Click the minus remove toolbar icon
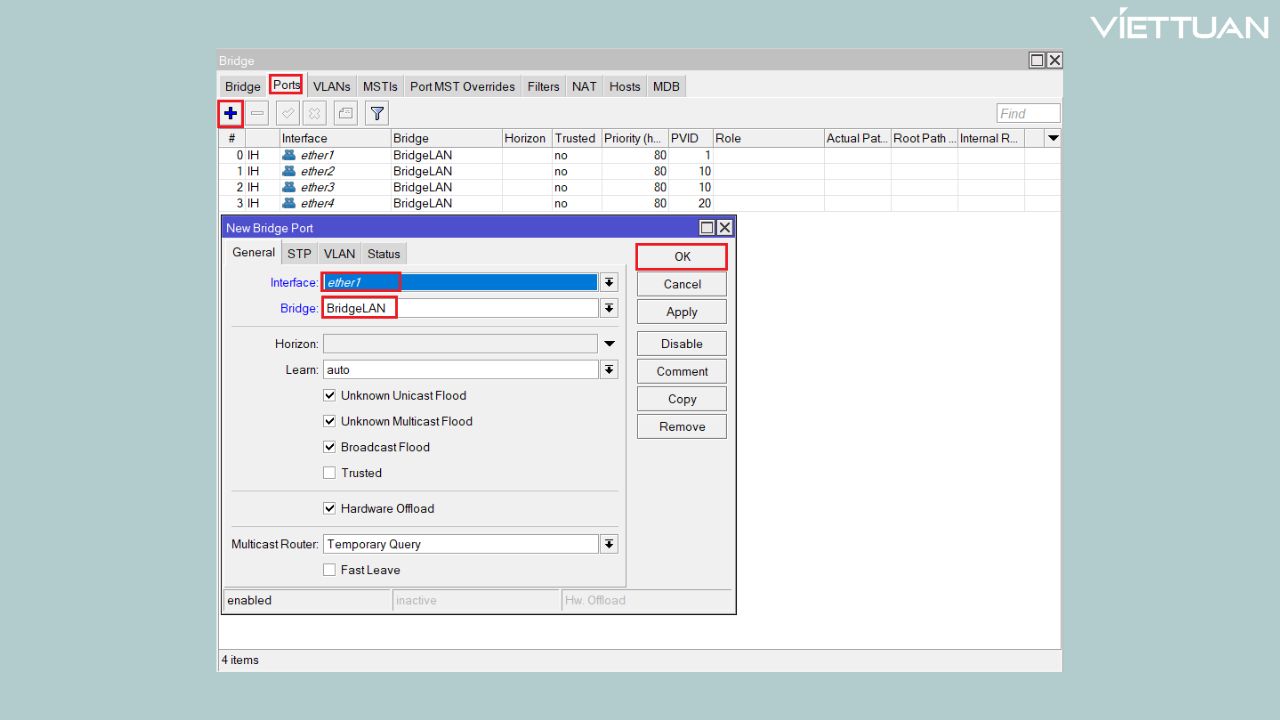 tap(258, 113)
